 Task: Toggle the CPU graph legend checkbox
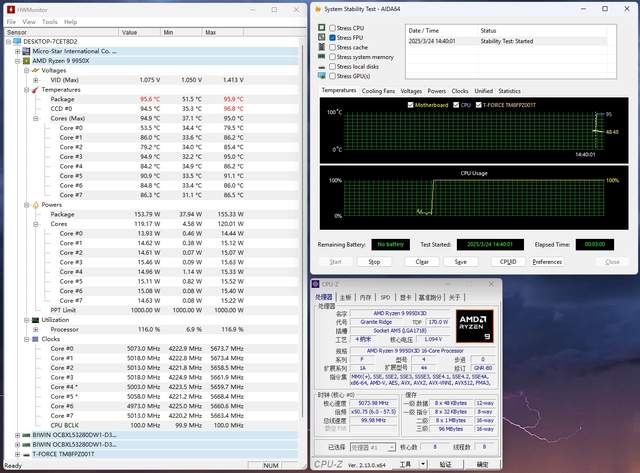[x=456, y=105]
